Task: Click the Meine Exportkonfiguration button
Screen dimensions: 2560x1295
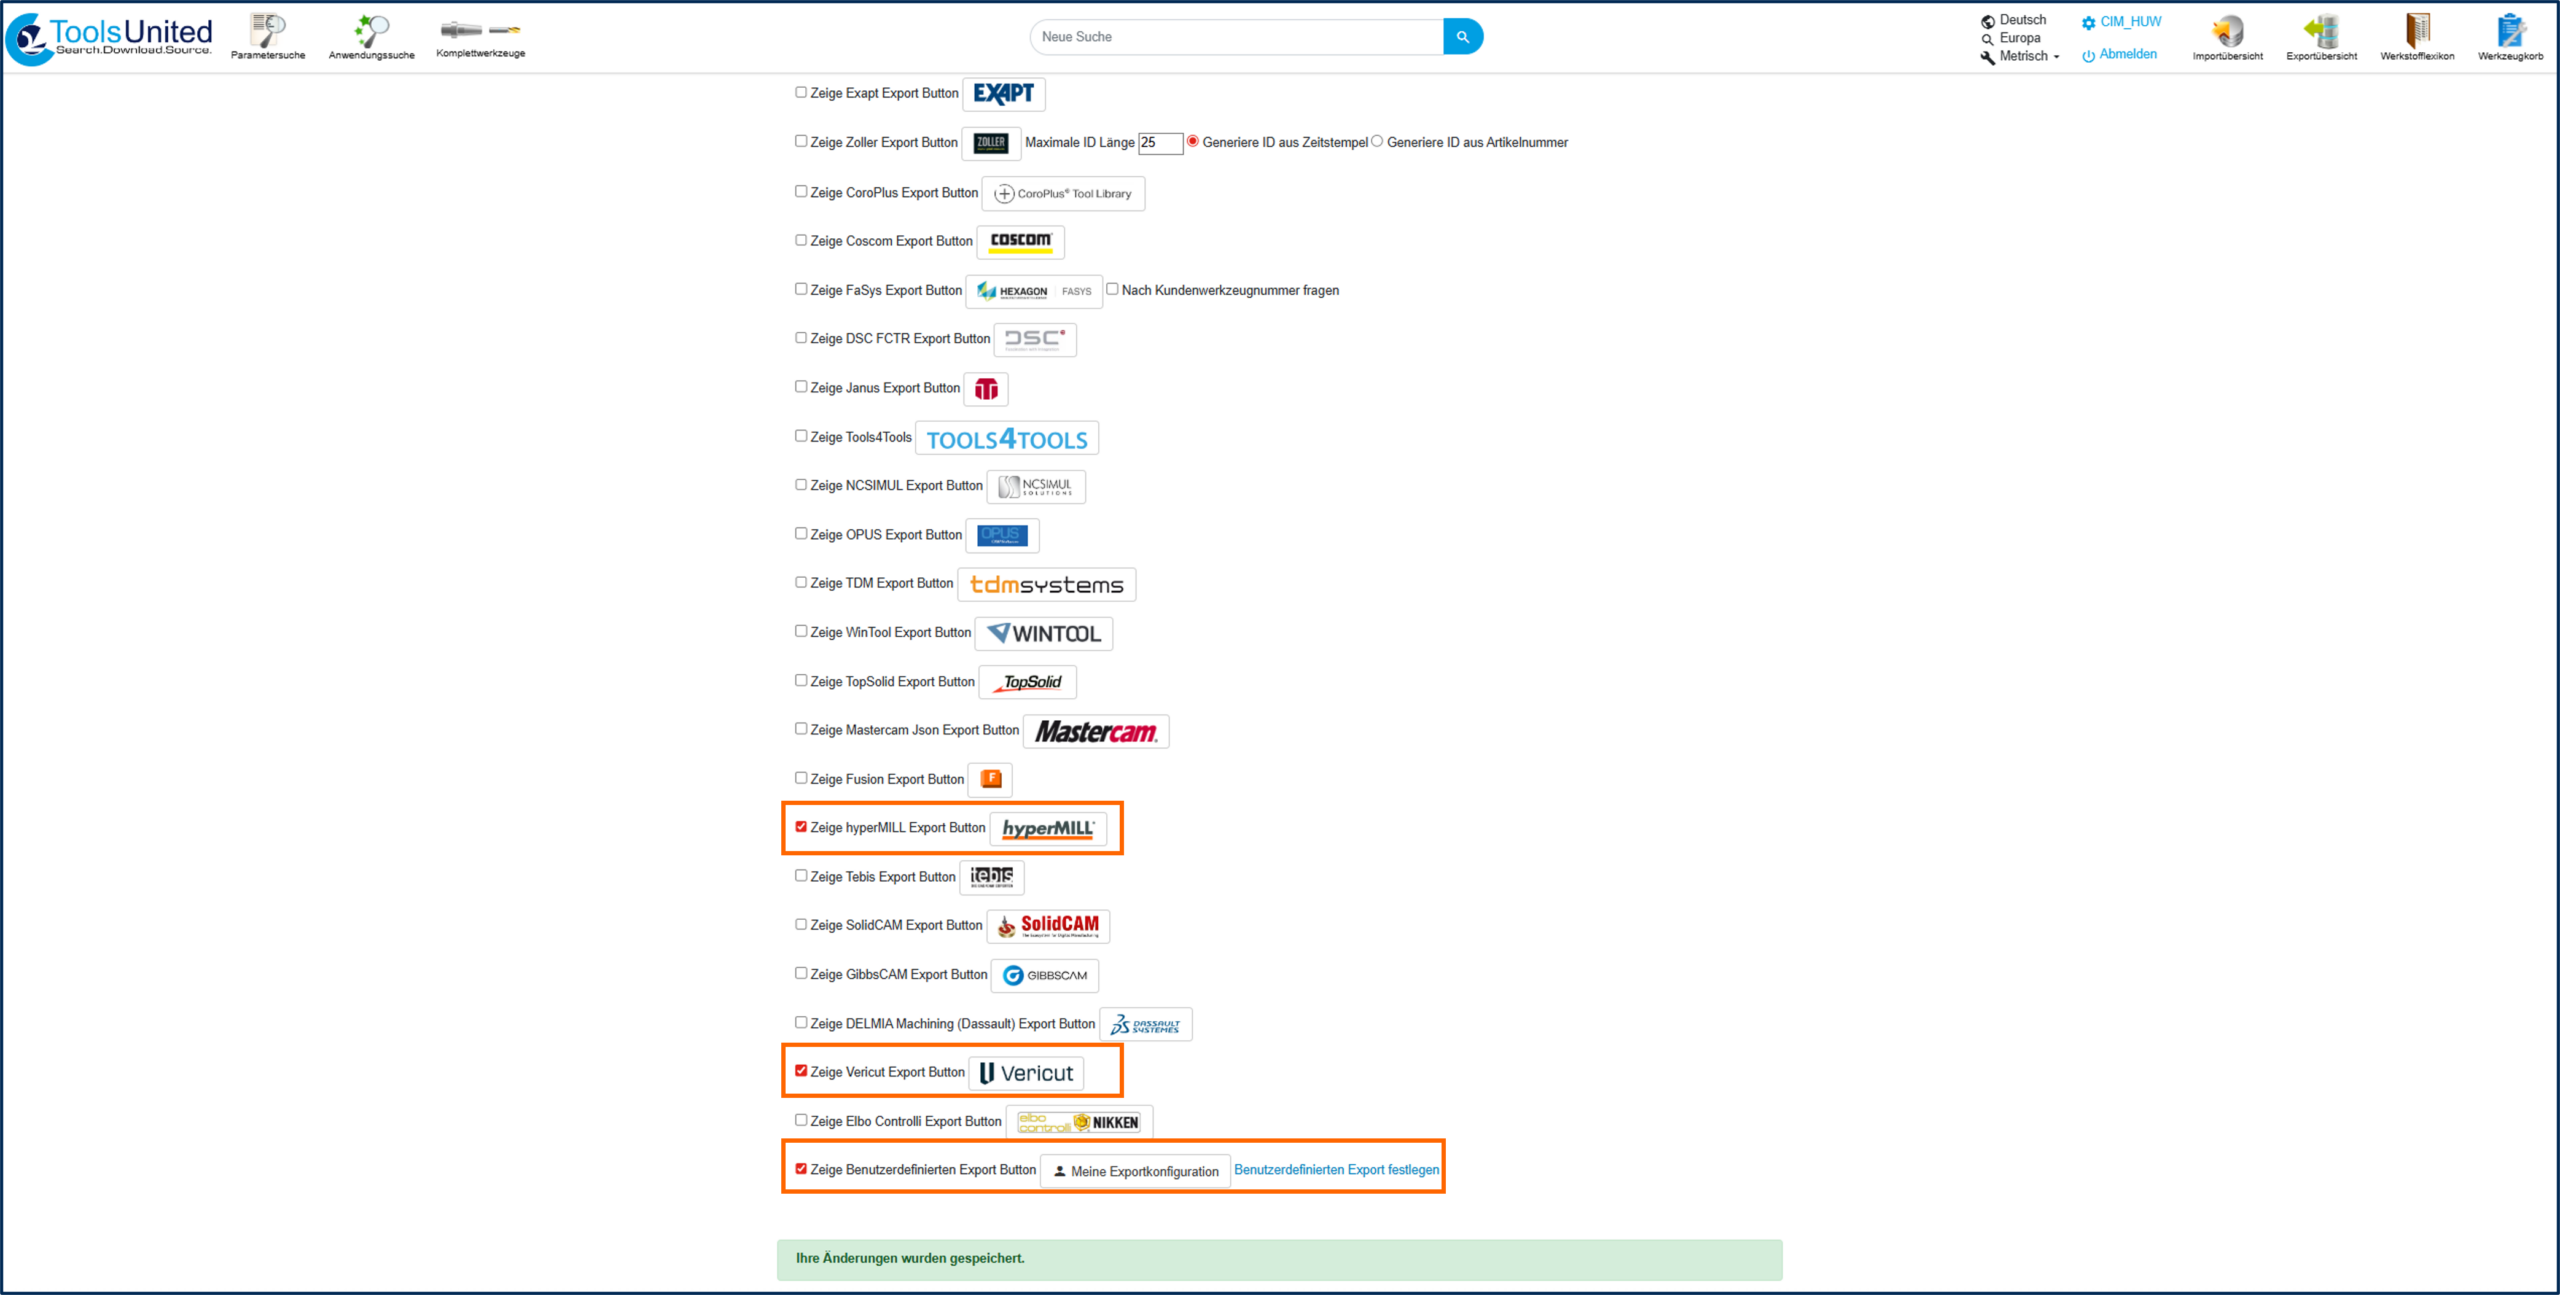Action: [x=1136, y=1172]
